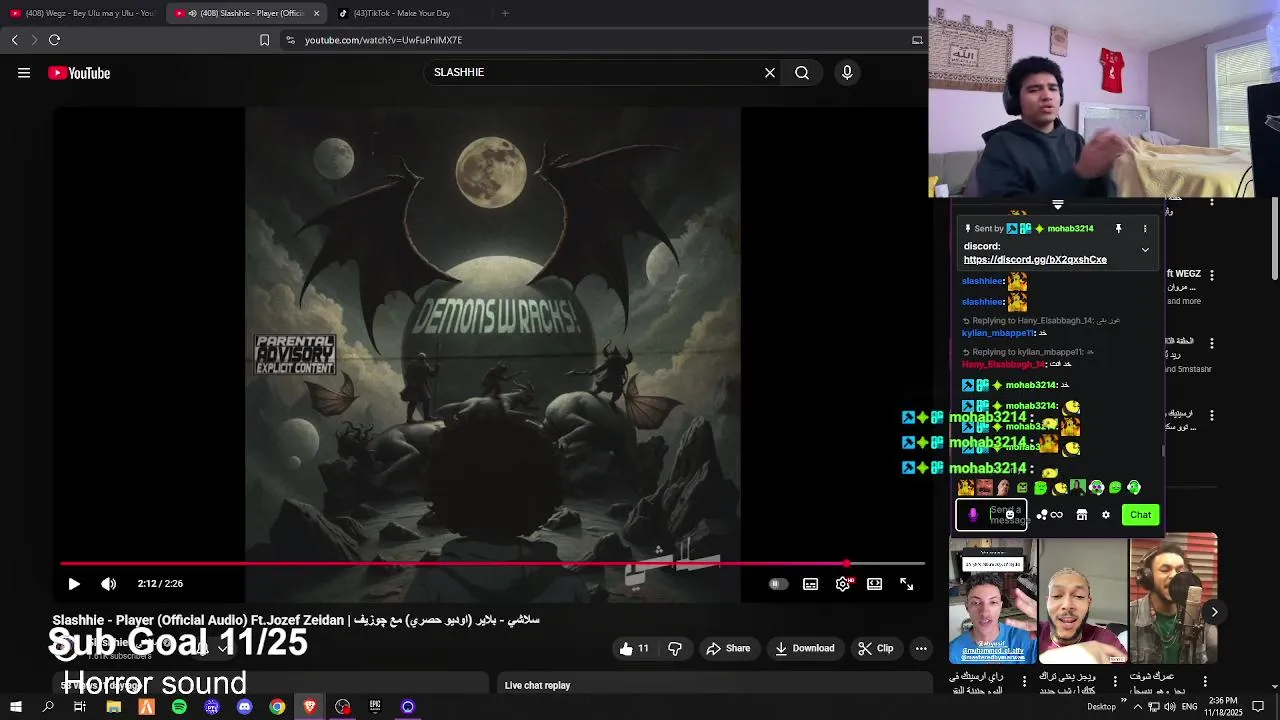This screenshot has height=720, width=1280.
Task: Click the Clip button
Action: point(876,648)
